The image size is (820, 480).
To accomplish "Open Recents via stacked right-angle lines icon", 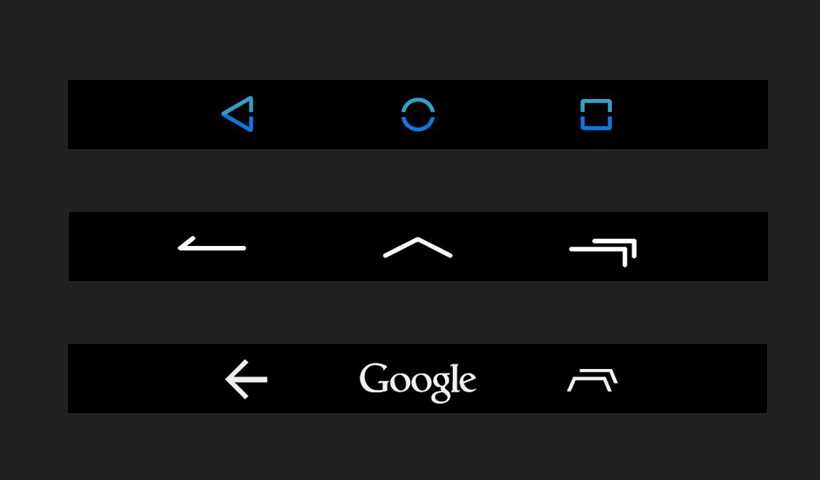I will click(x=603, y=253).
